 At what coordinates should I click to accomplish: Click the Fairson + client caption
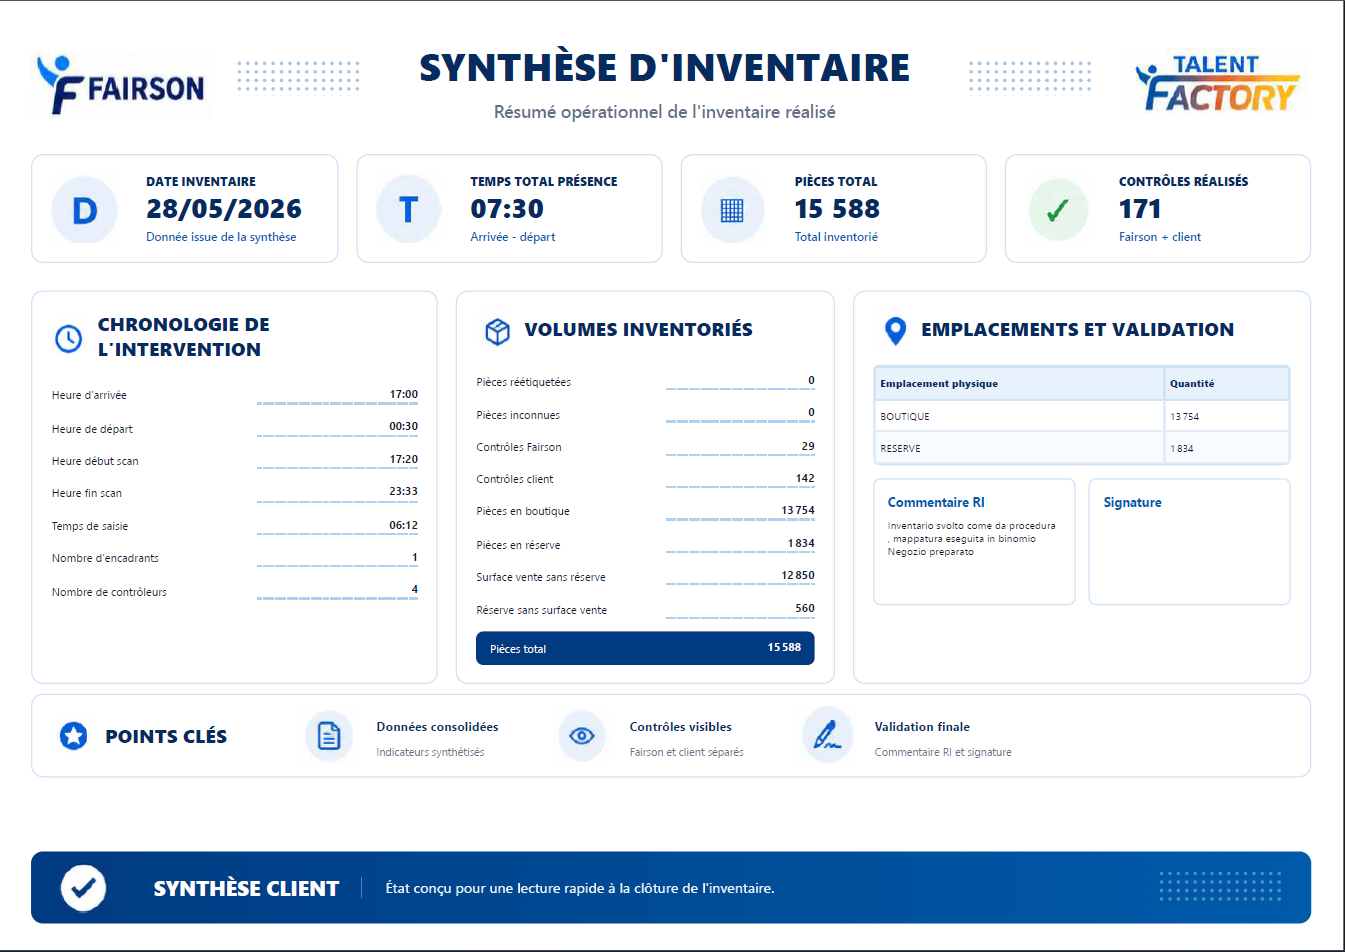click(1160, 237)
